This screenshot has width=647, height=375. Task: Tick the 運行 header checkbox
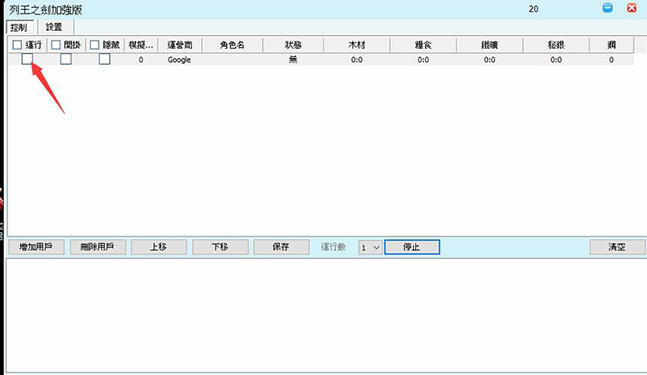tap(17, 45)
